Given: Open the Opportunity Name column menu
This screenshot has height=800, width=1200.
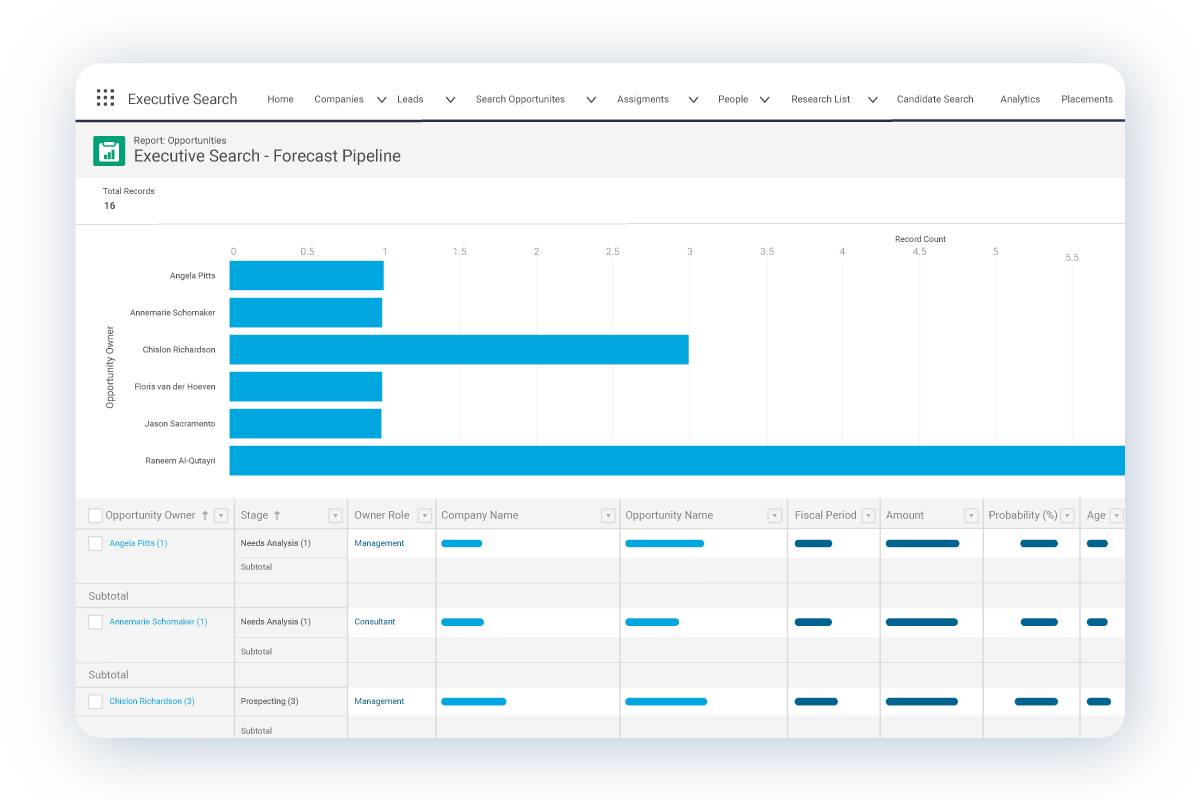Looking at the screenshot, I should (775, 516).
